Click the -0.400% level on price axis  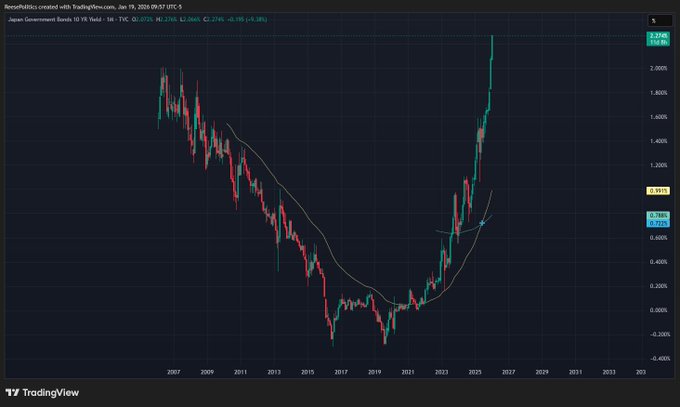(658, 358)
